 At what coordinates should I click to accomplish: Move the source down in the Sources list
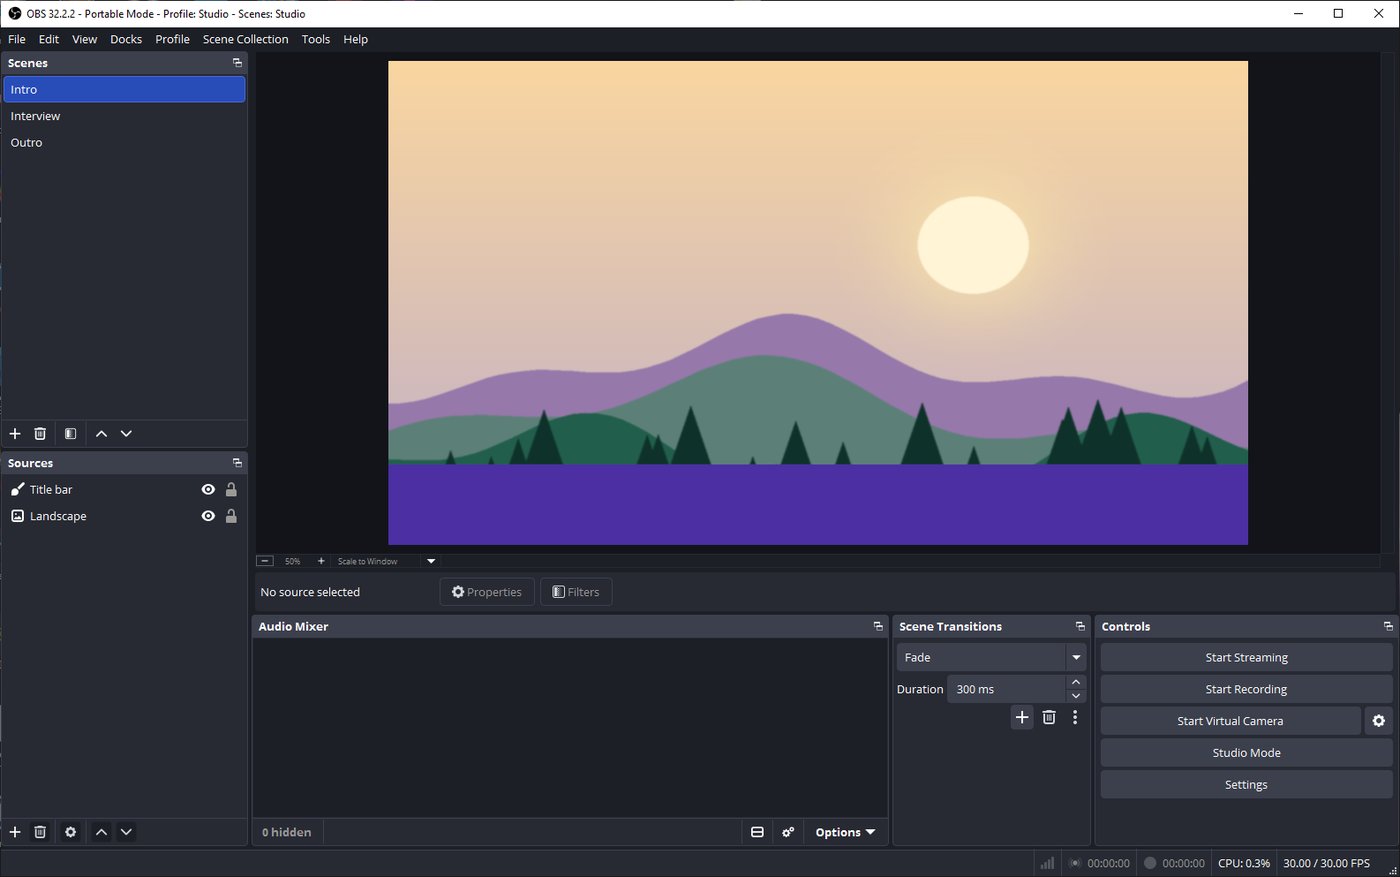(126, 832)
